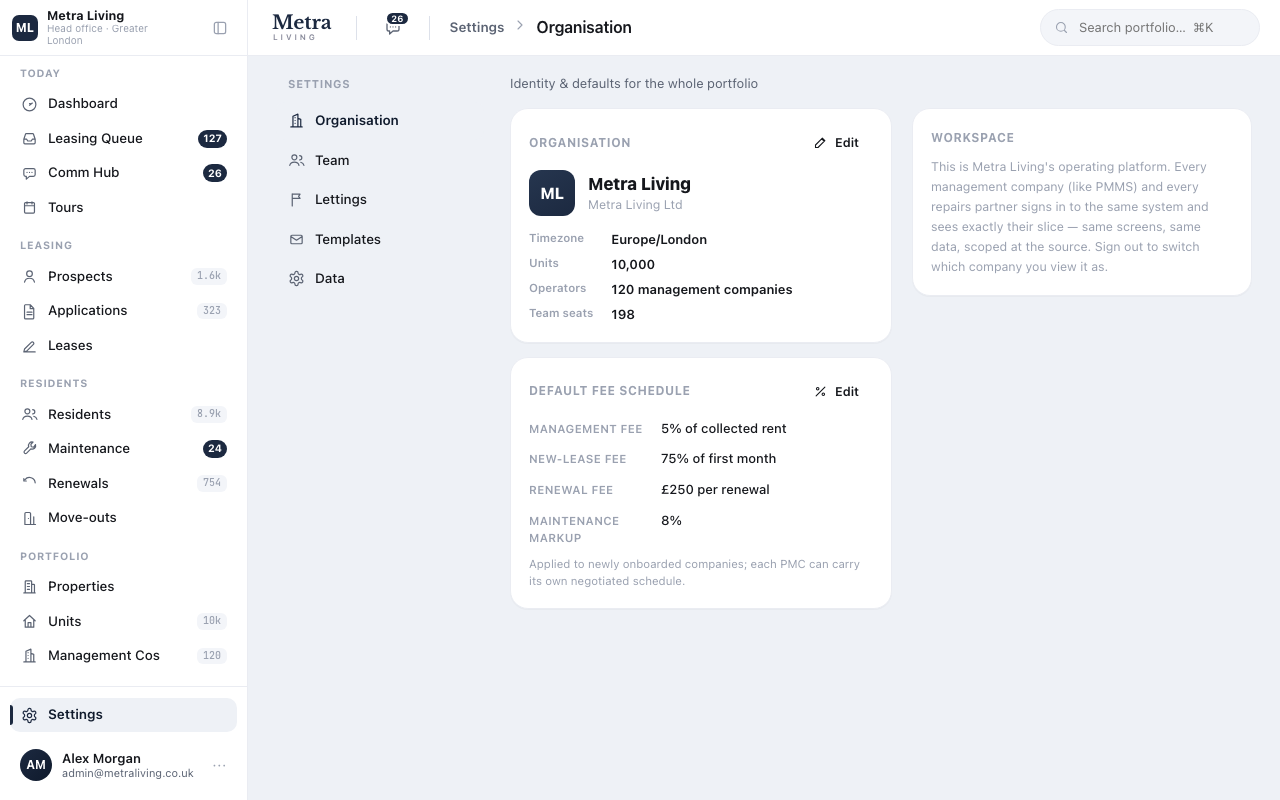Open the Residents section
1280x800 pixels.
click(x=124, y=415)
